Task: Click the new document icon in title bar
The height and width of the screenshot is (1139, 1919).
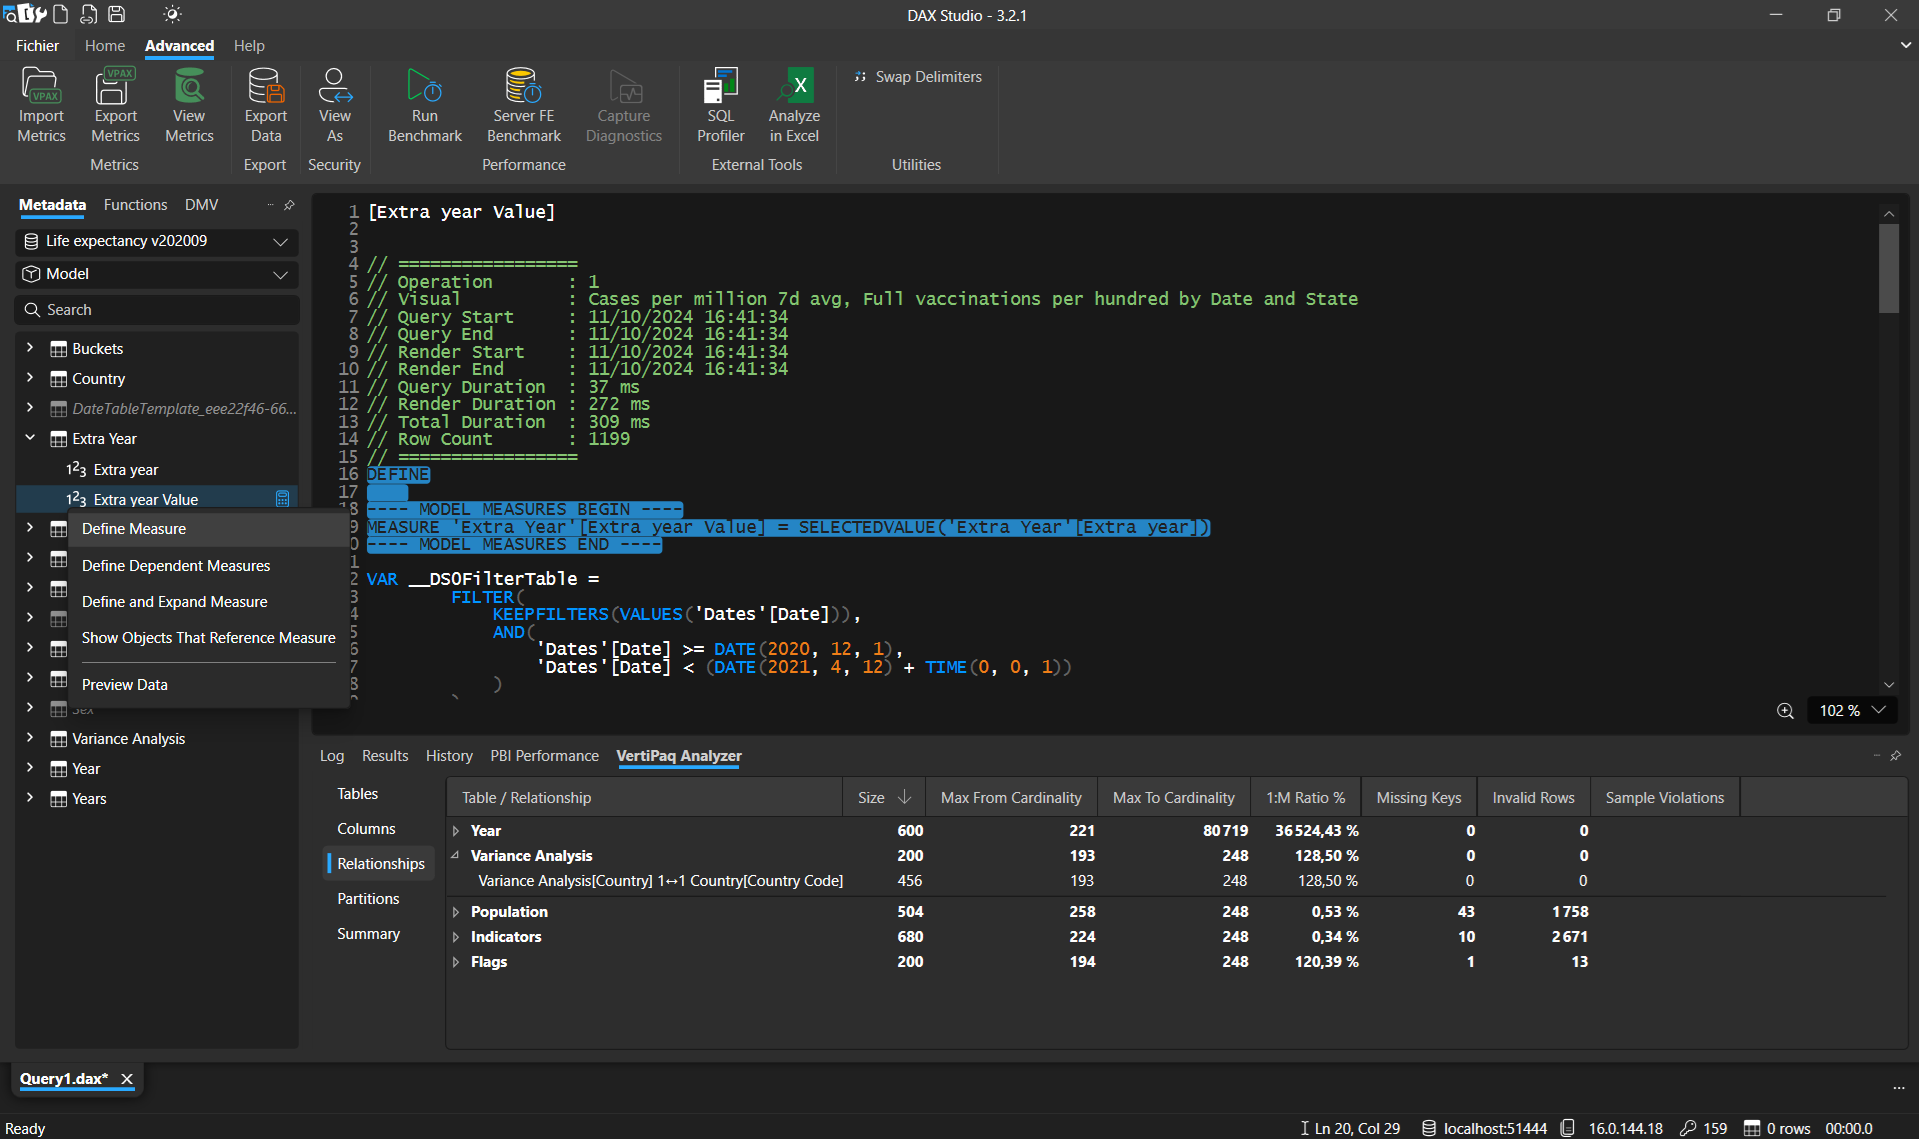Action: 61,14
